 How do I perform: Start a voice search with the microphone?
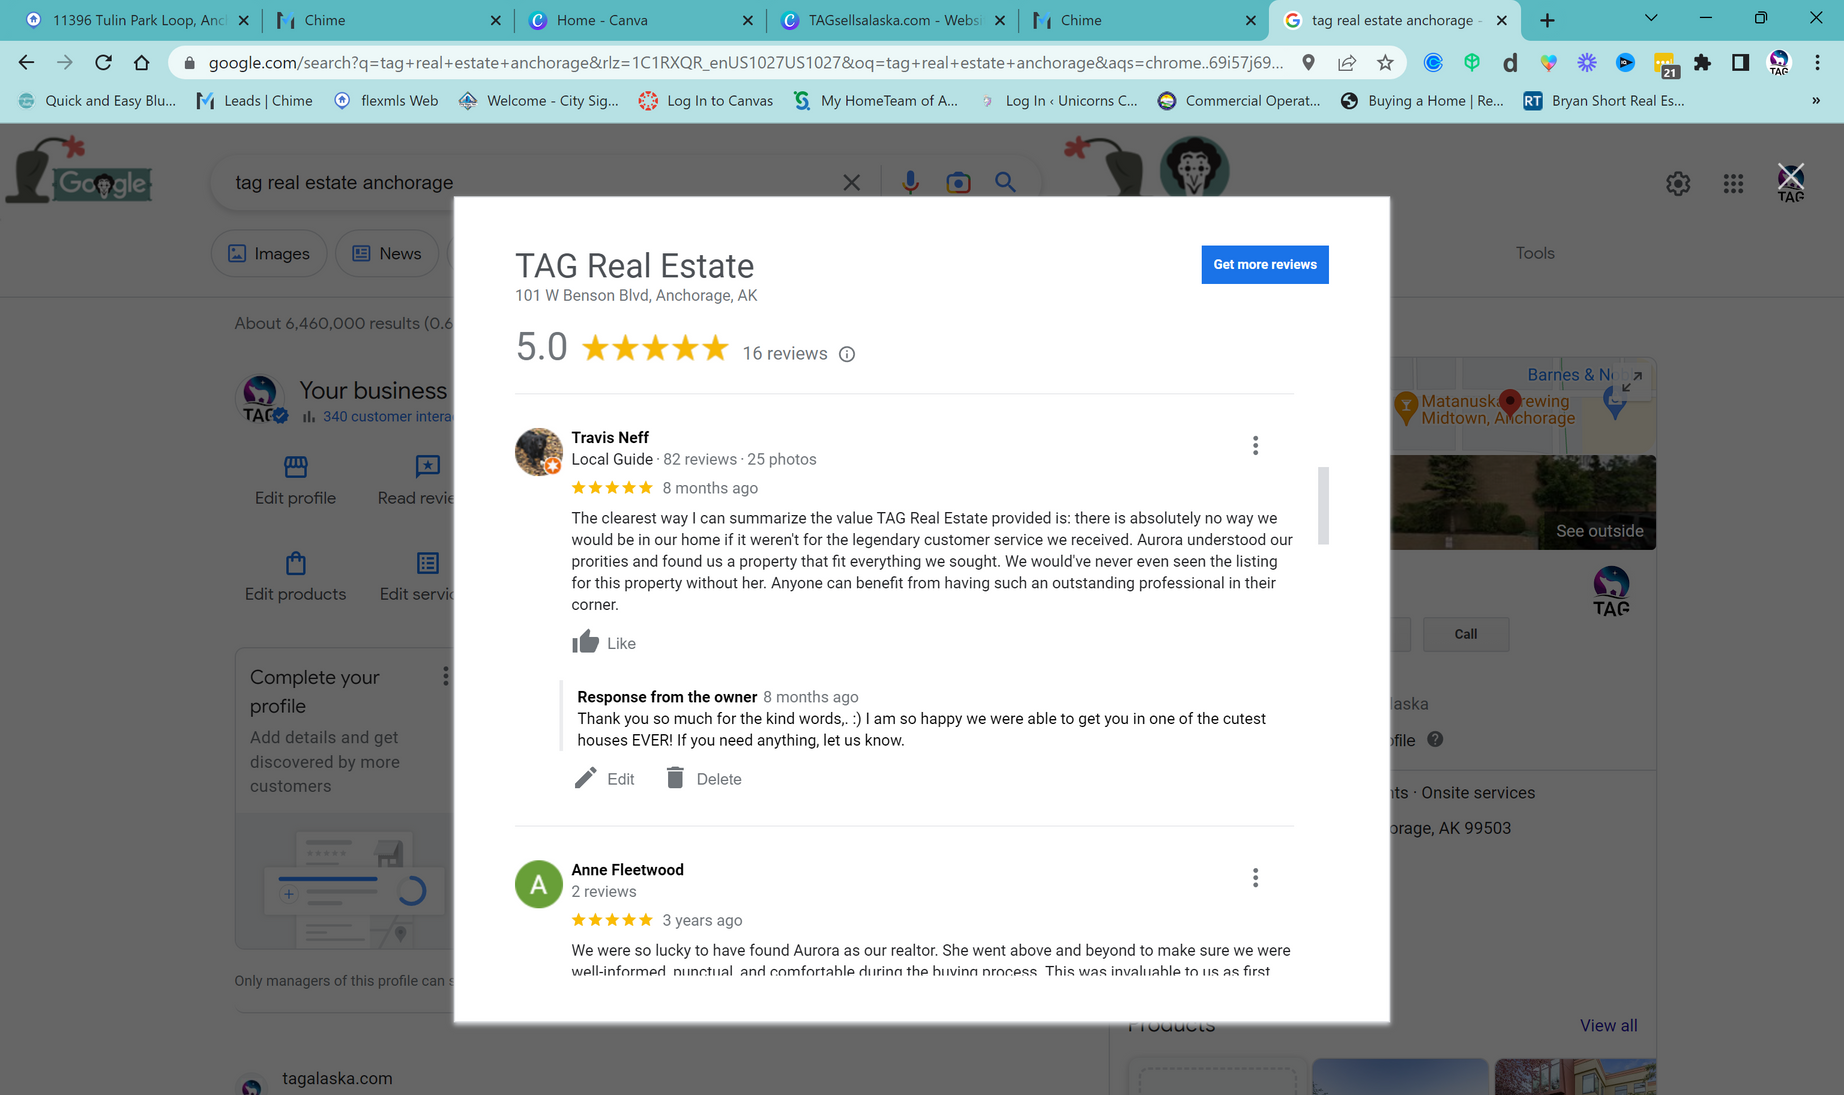coord(910,182)
